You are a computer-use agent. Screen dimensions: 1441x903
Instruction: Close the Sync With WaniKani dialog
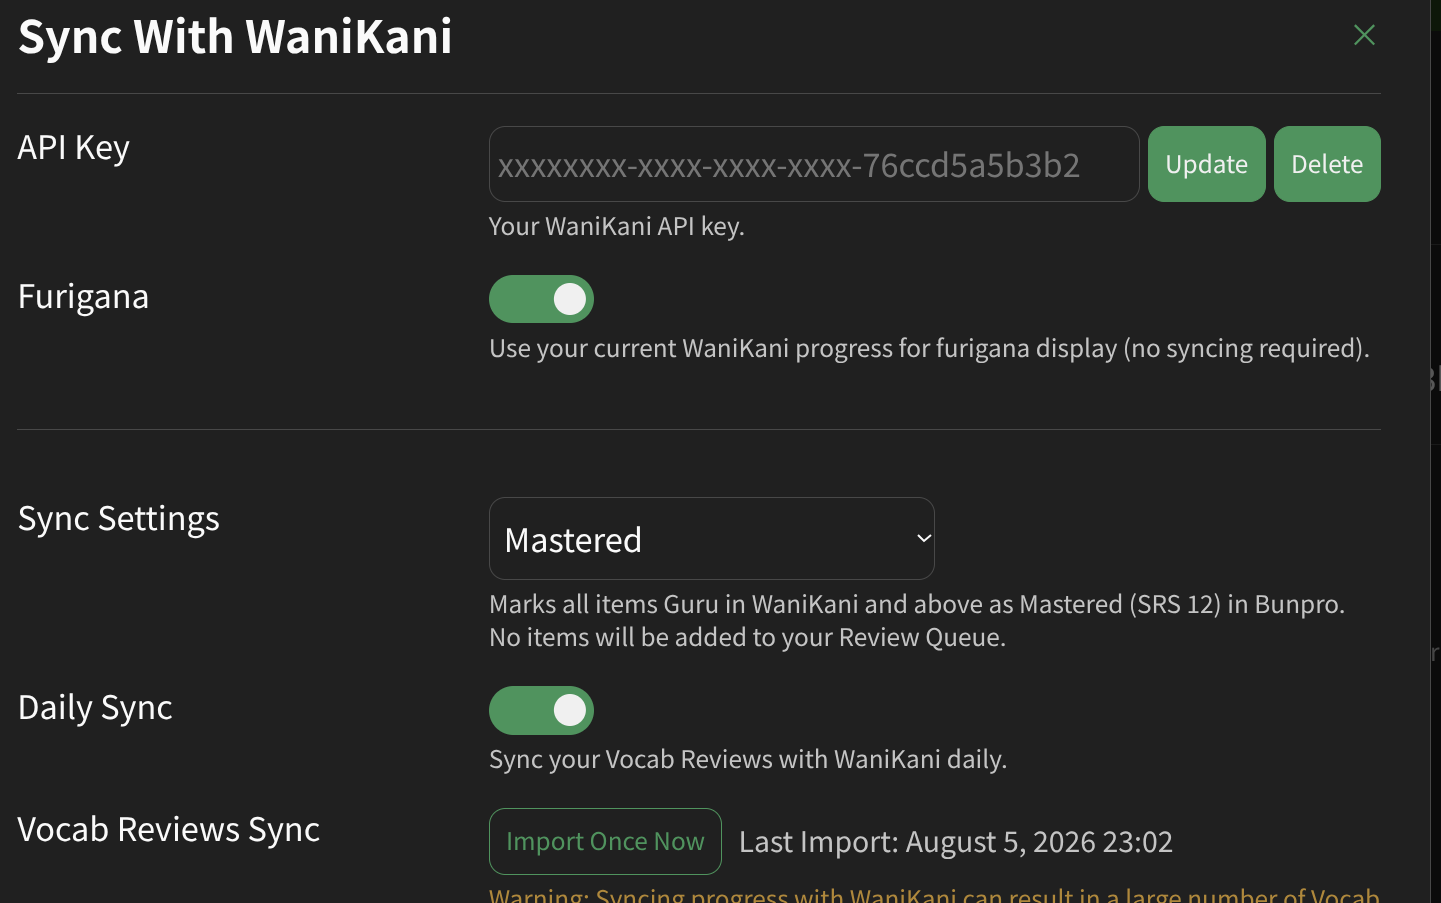click(1364, 35)
